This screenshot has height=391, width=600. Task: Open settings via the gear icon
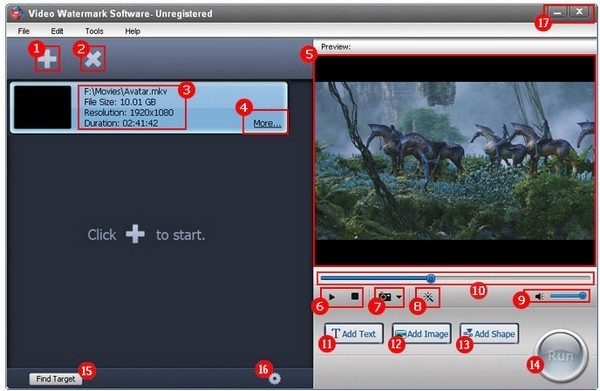(x=275, y=379)
